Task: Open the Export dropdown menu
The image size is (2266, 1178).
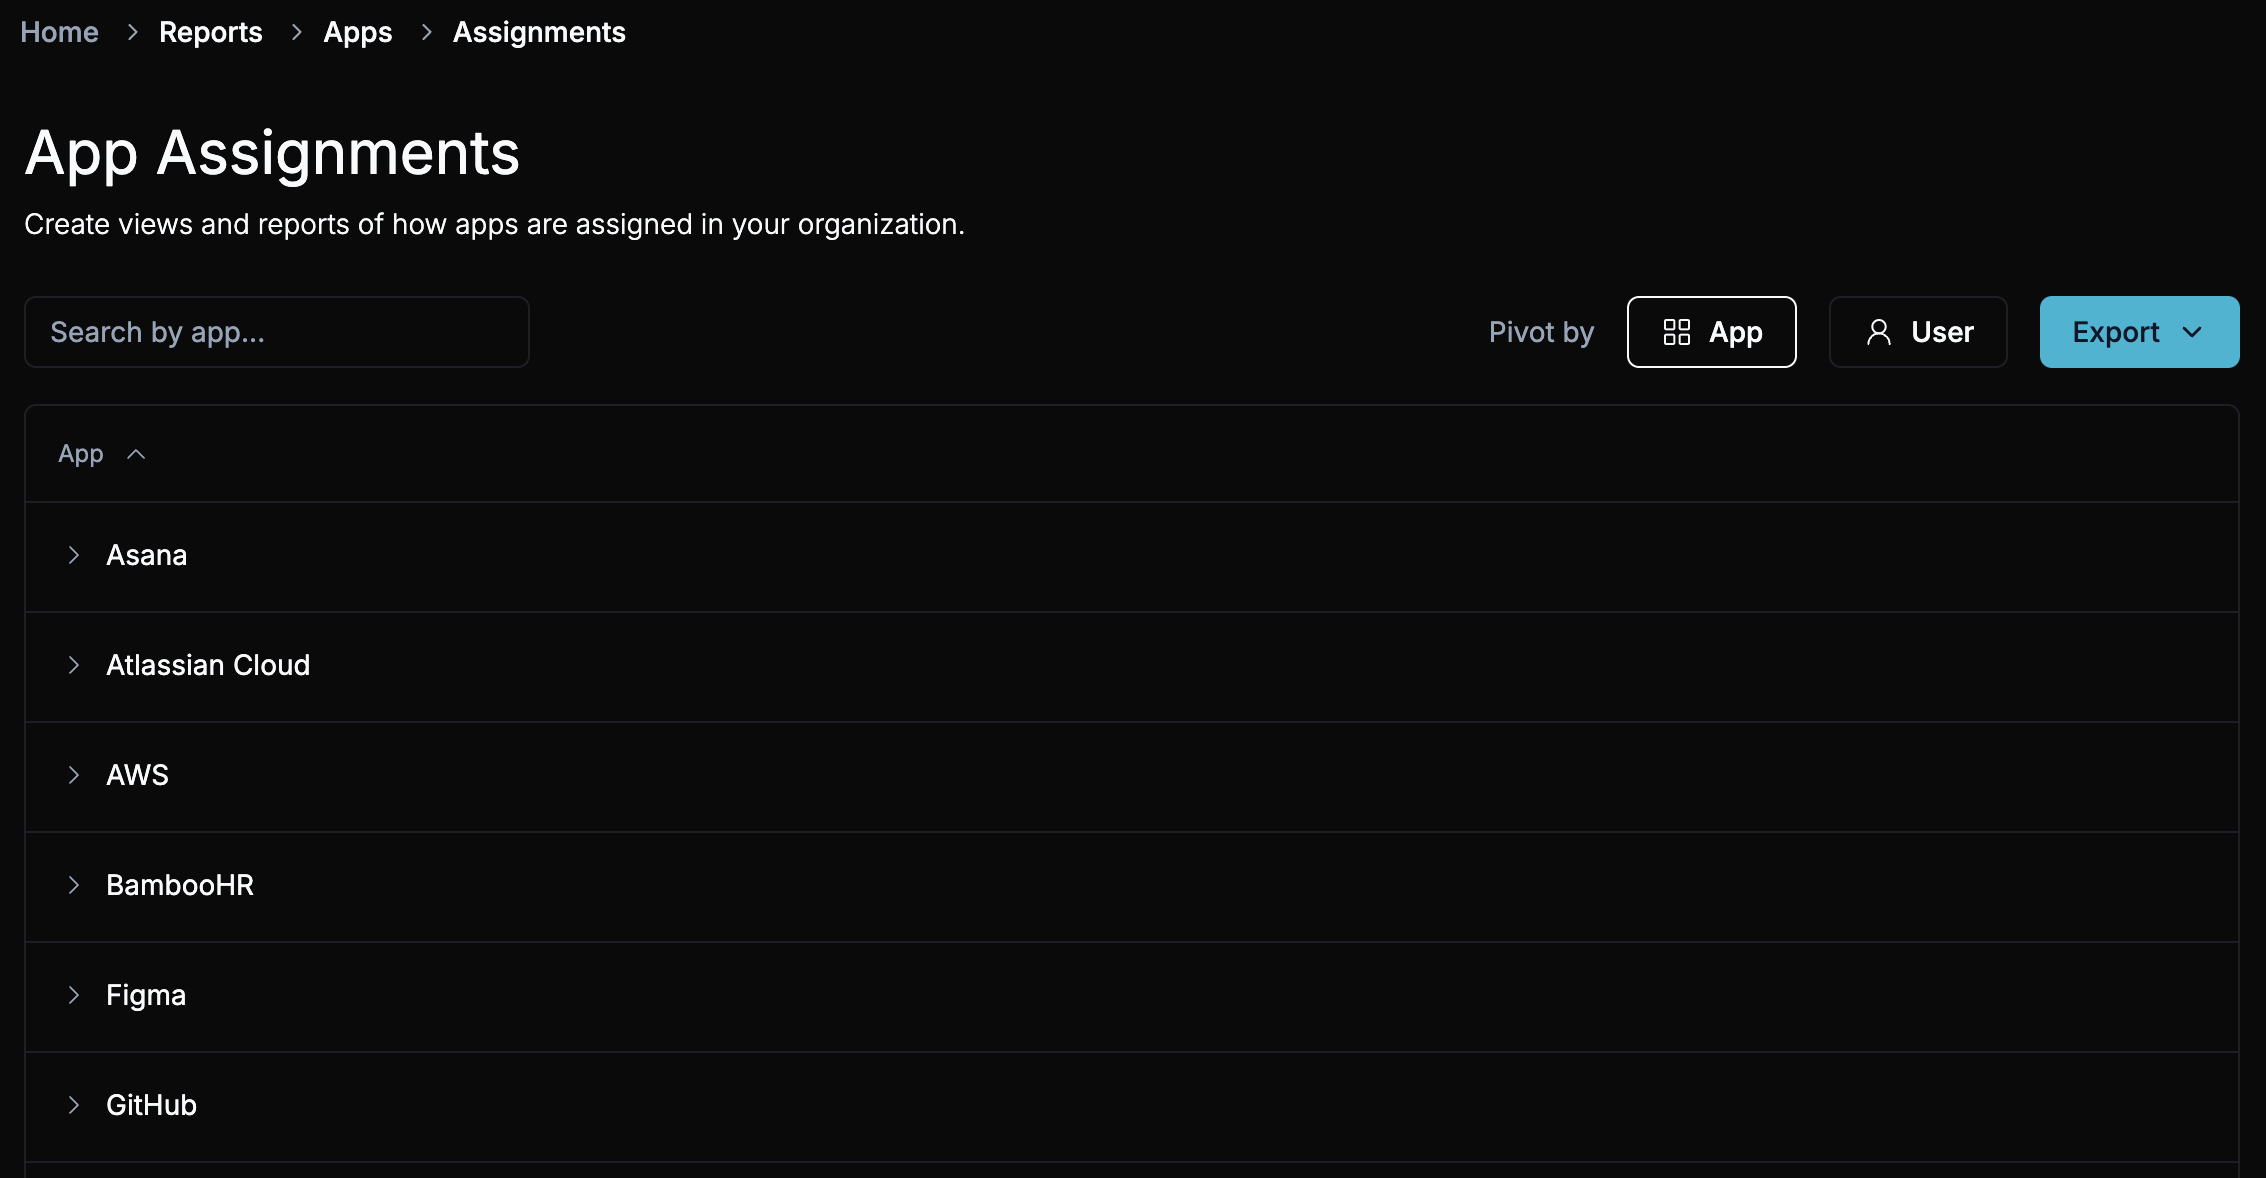Action: [2138, 332]
